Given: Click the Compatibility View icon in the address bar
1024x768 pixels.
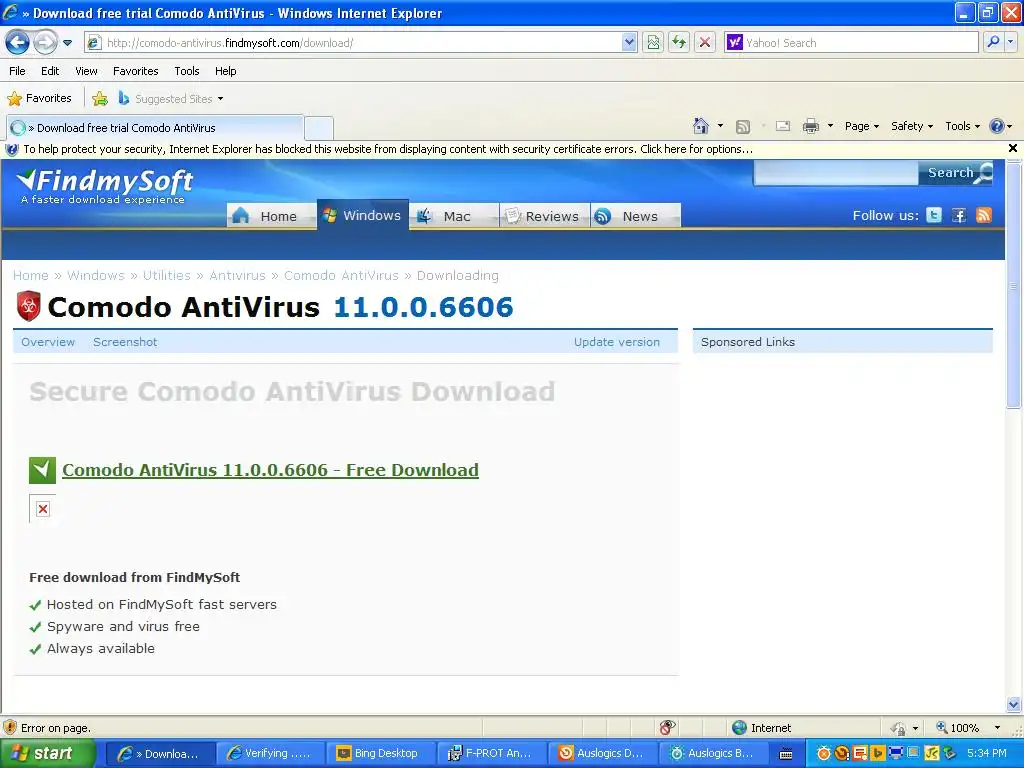Looking at the screenshot, I should (653, 42).
